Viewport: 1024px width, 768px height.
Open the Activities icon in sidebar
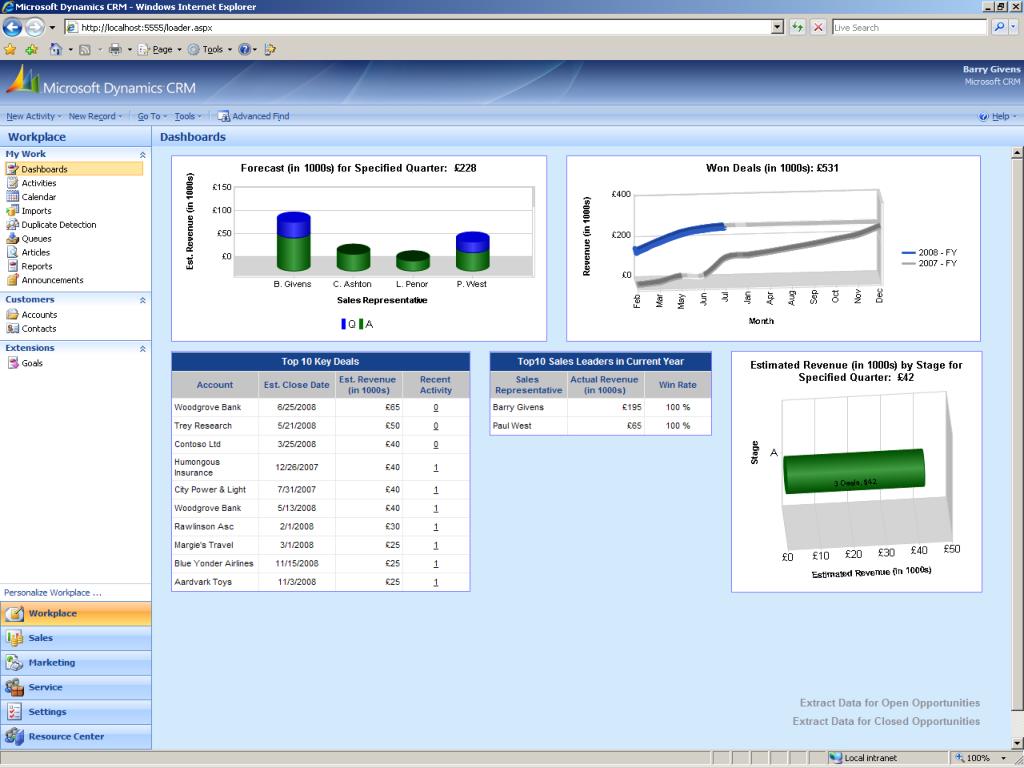12,183
